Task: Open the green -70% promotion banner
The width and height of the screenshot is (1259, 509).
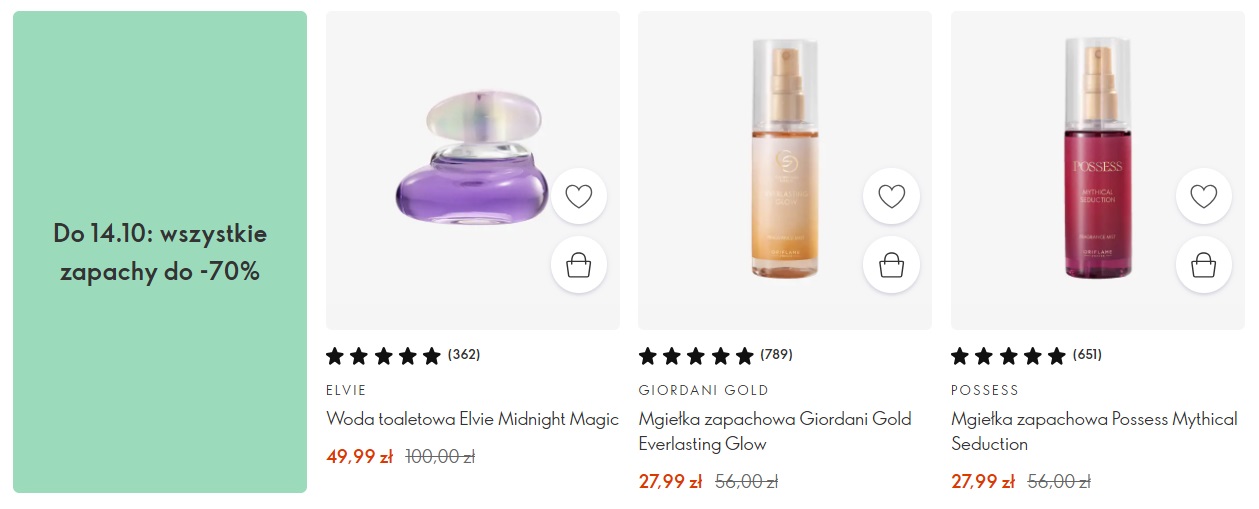Action: tap(160, 252)
